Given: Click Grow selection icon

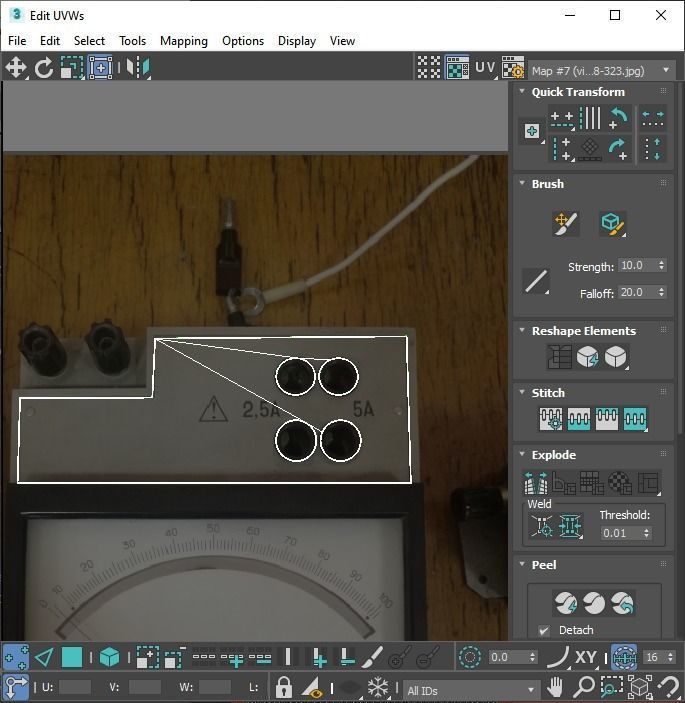Looking at the screenshot, I should coord(147,657).
